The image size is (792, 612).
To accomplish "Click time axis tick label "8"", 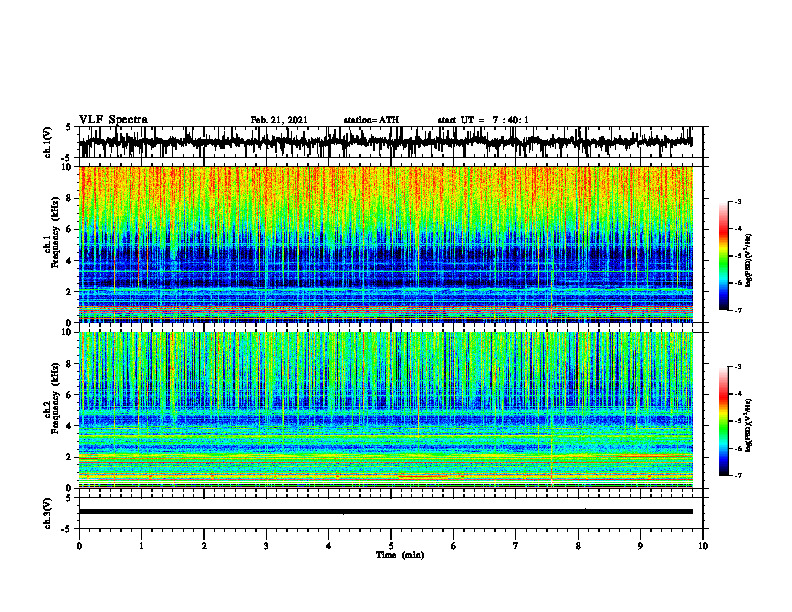I will click(578, 546).
